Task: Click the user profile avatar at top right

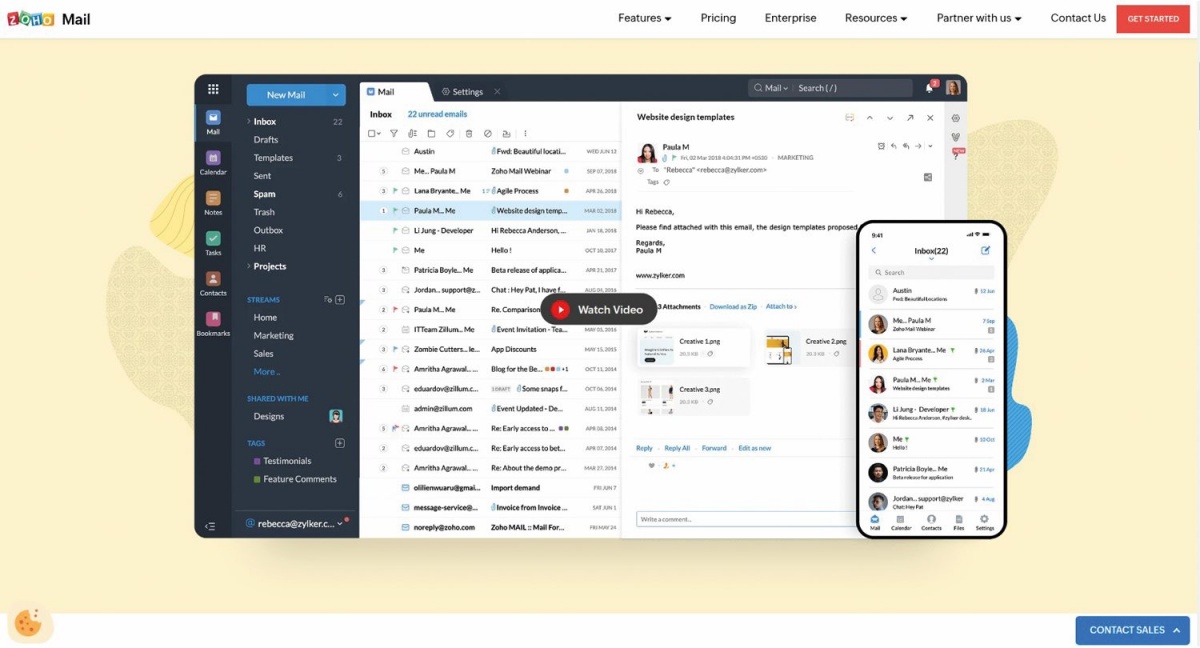Action: point(953,88)
